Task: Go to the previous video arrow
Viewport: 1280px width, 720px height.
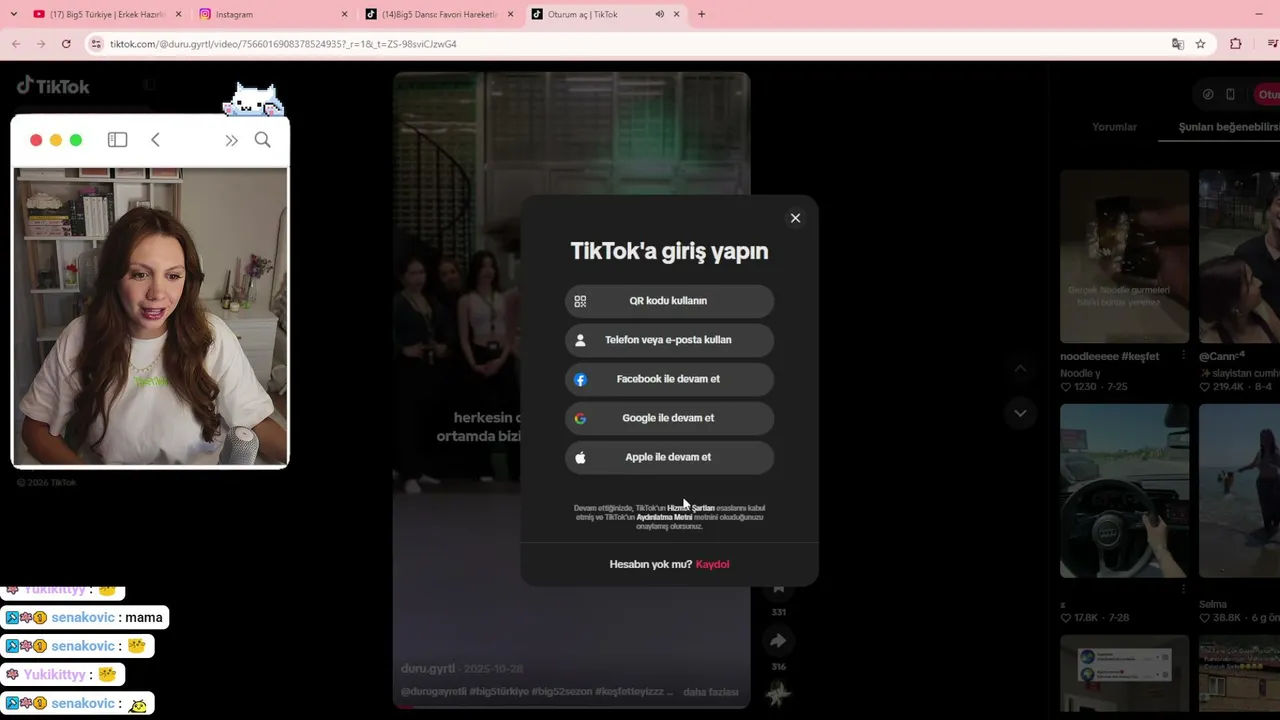Action: tap(1020, 369)
